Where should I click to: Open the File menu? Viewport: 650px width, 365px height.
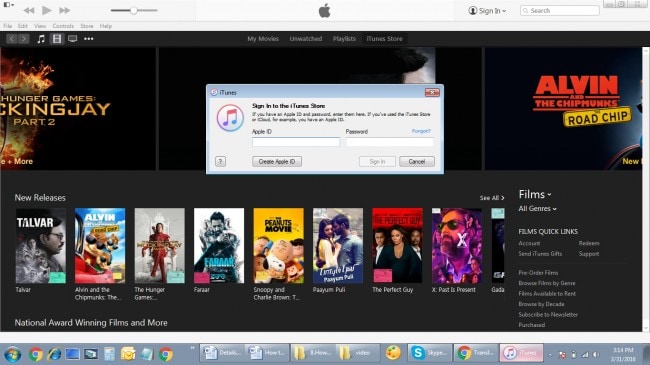pyautogui.click(x=7, y=26)
